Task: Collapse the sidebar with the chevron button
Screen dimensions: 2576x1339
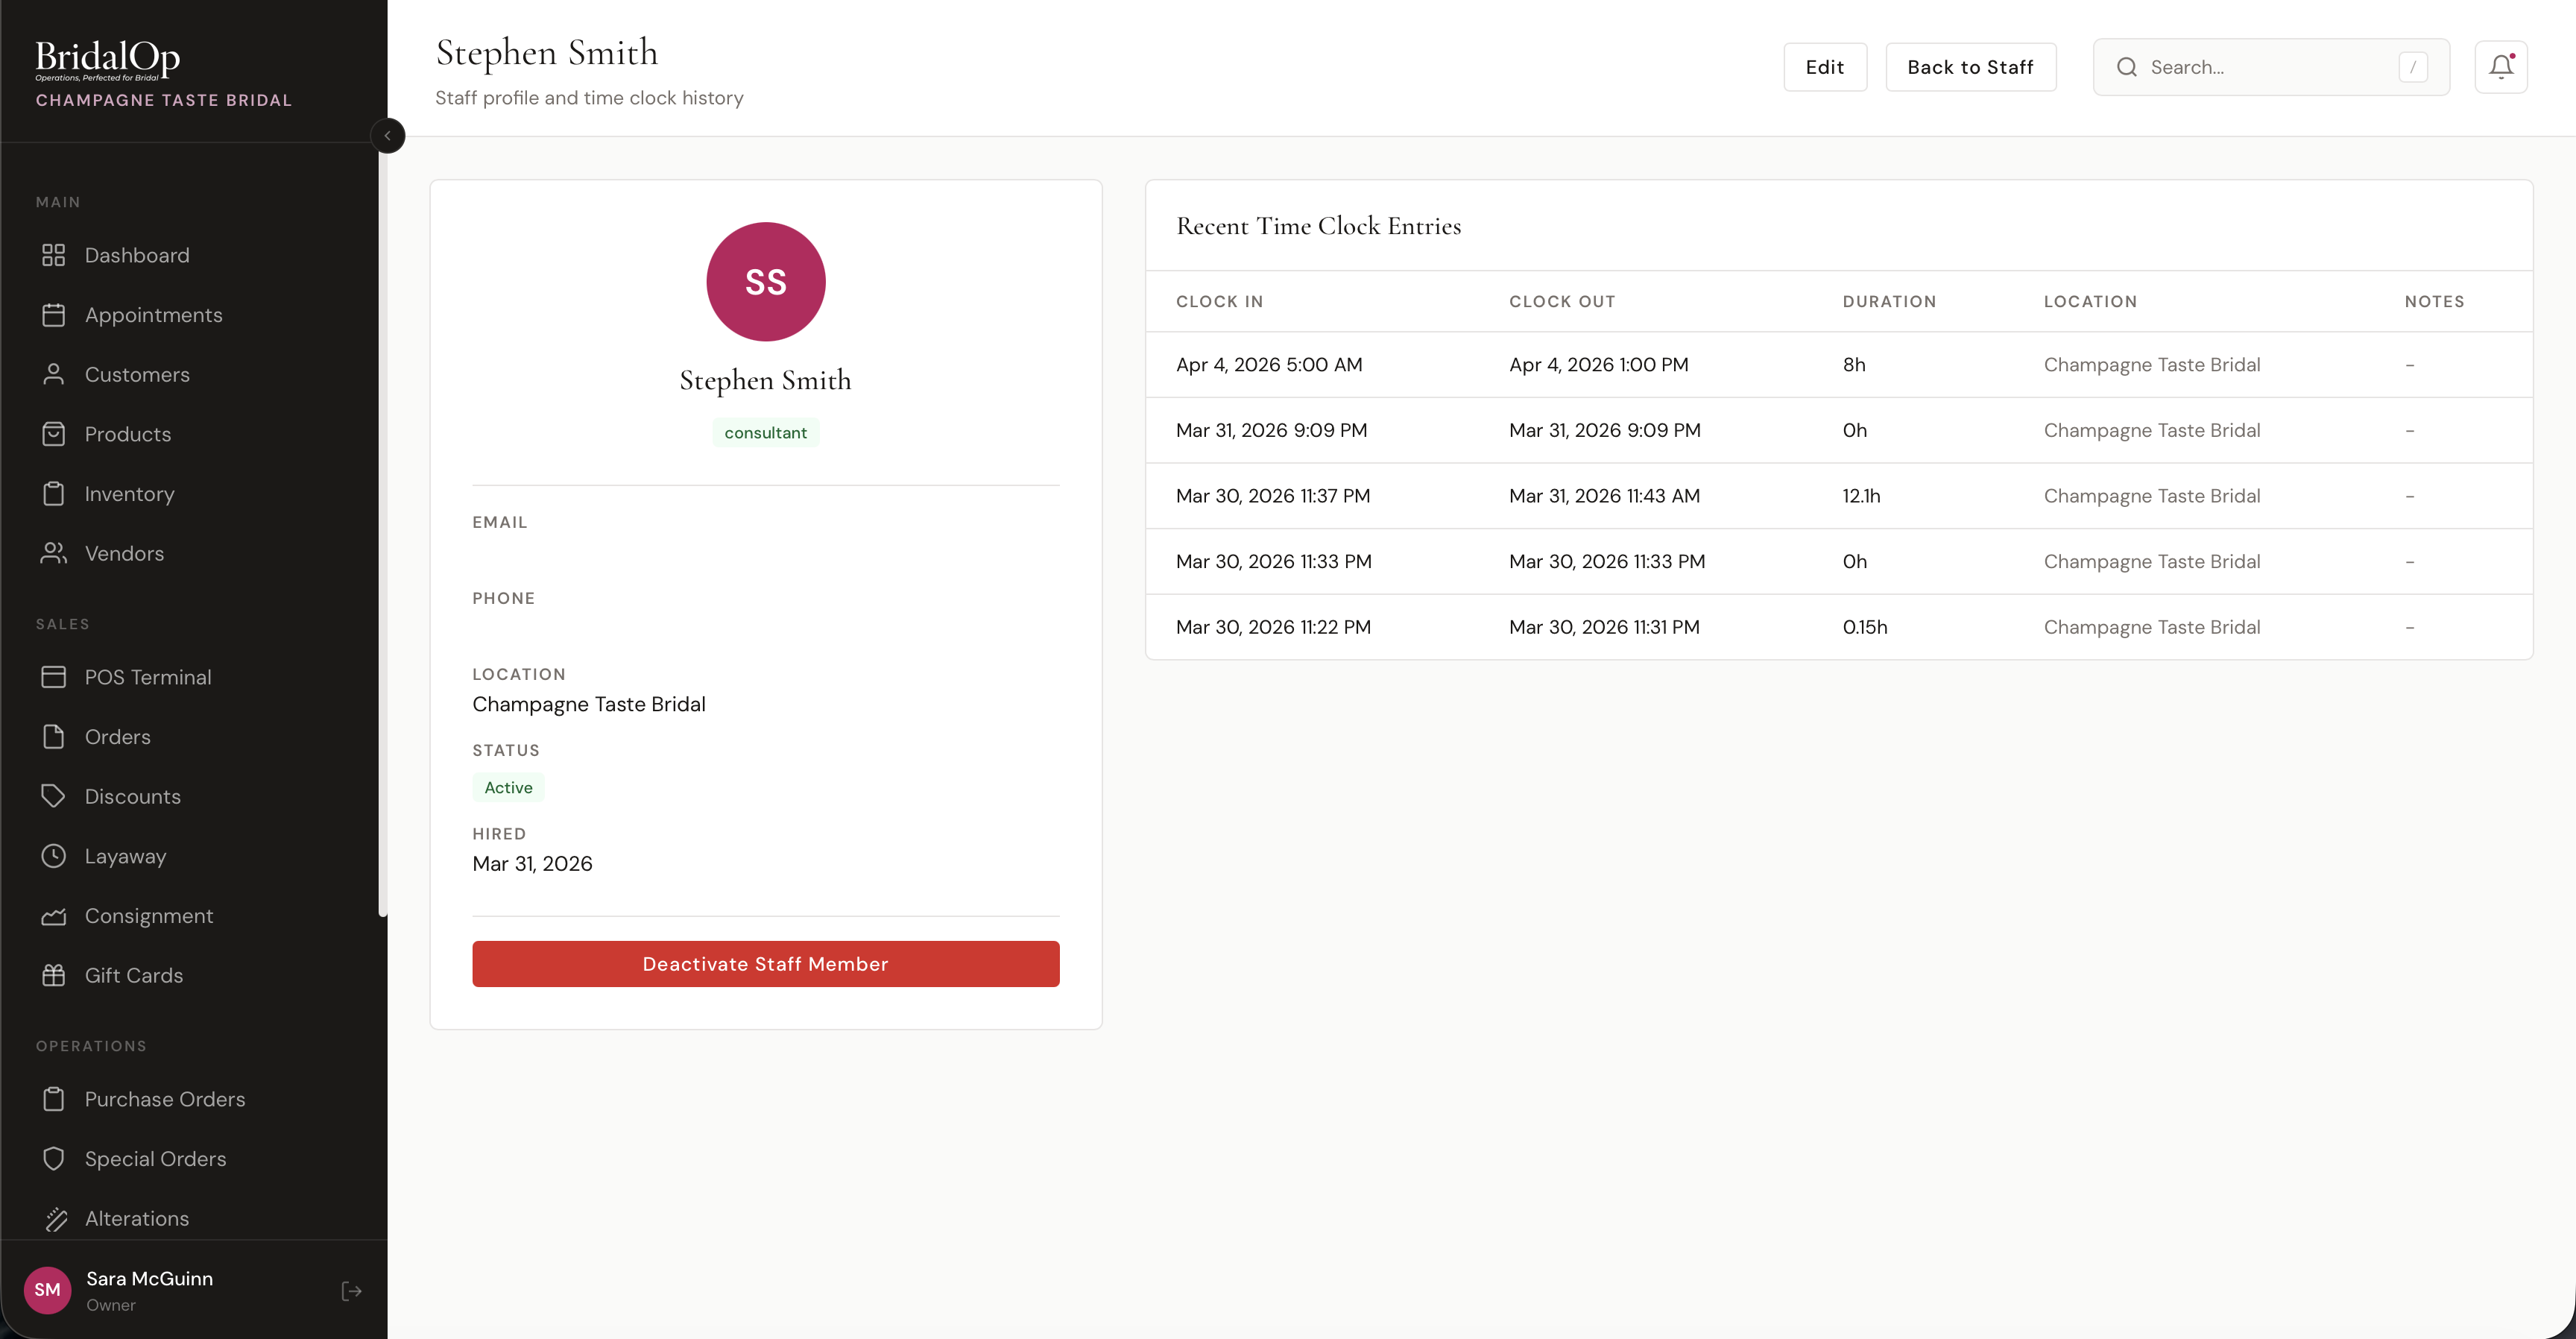Action: tap(387, 136)
